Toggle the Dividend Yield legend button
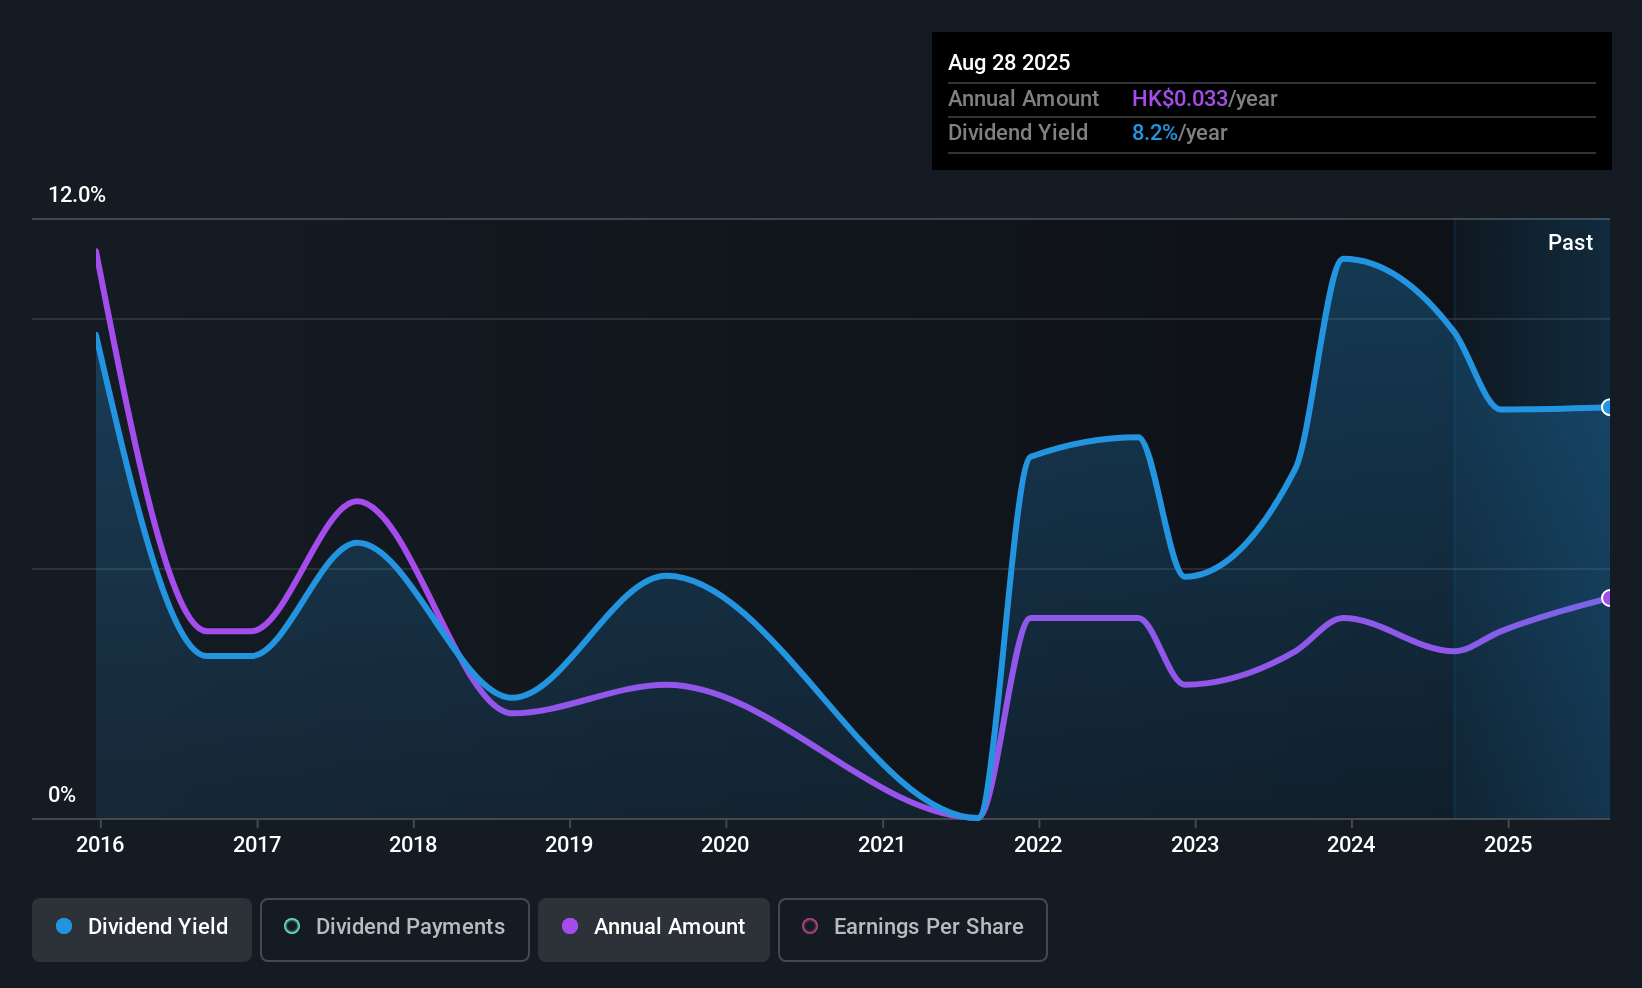 point(142,929)
